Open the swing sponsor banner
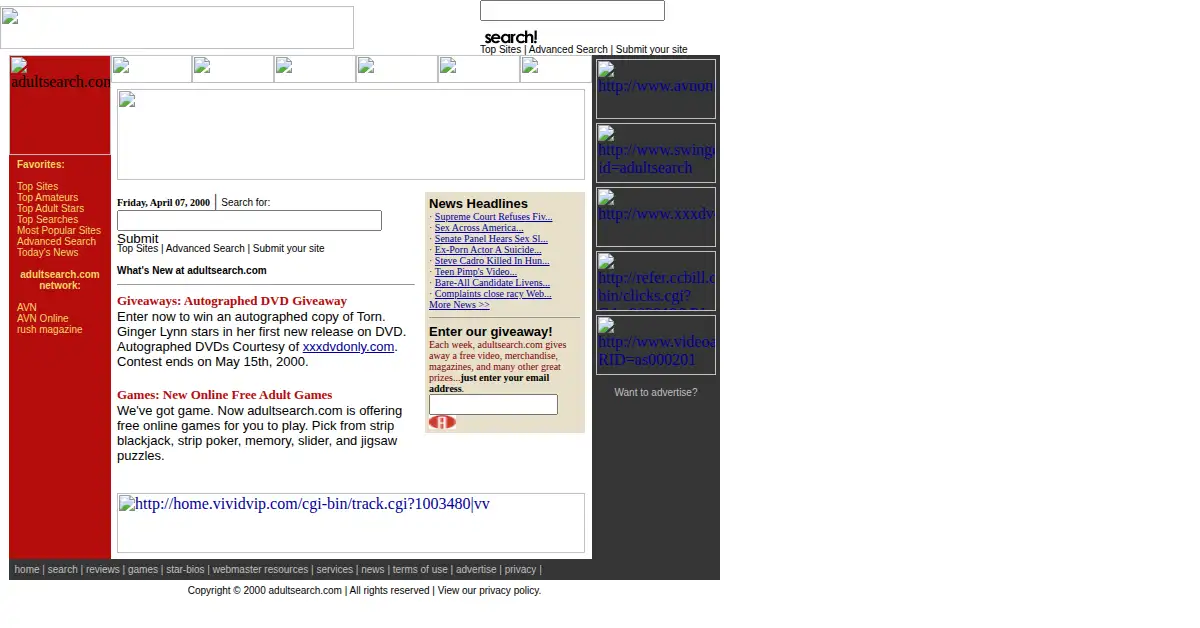Image resolution: width=1200 pixels, height=628 pixels. tap(656, 153)
